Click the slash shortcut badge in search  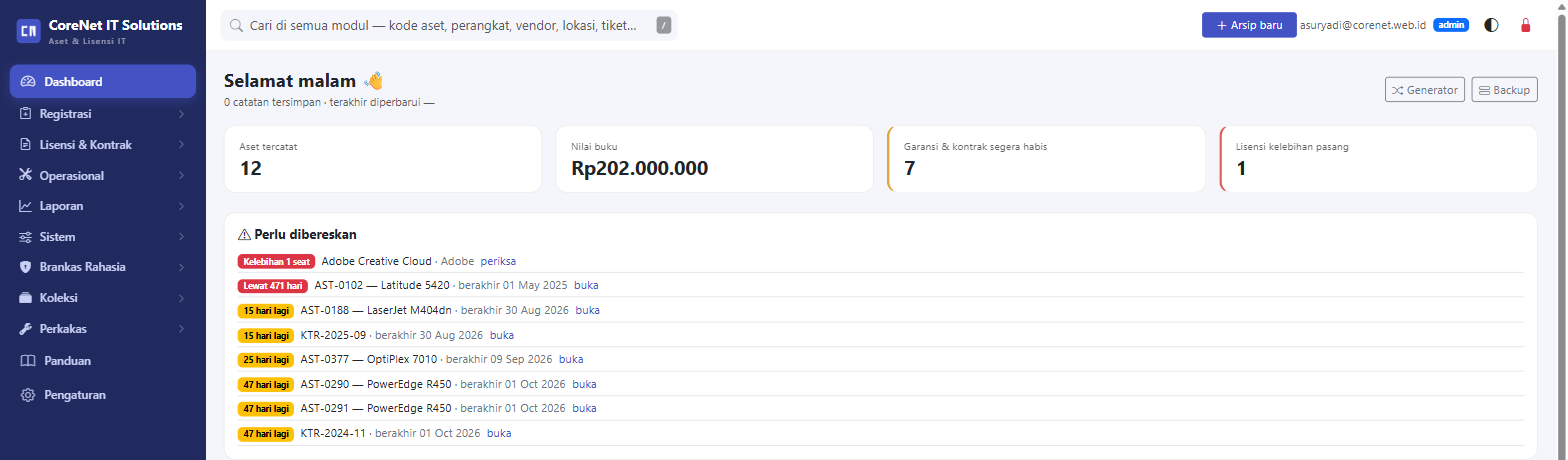(x=664, y=25)
